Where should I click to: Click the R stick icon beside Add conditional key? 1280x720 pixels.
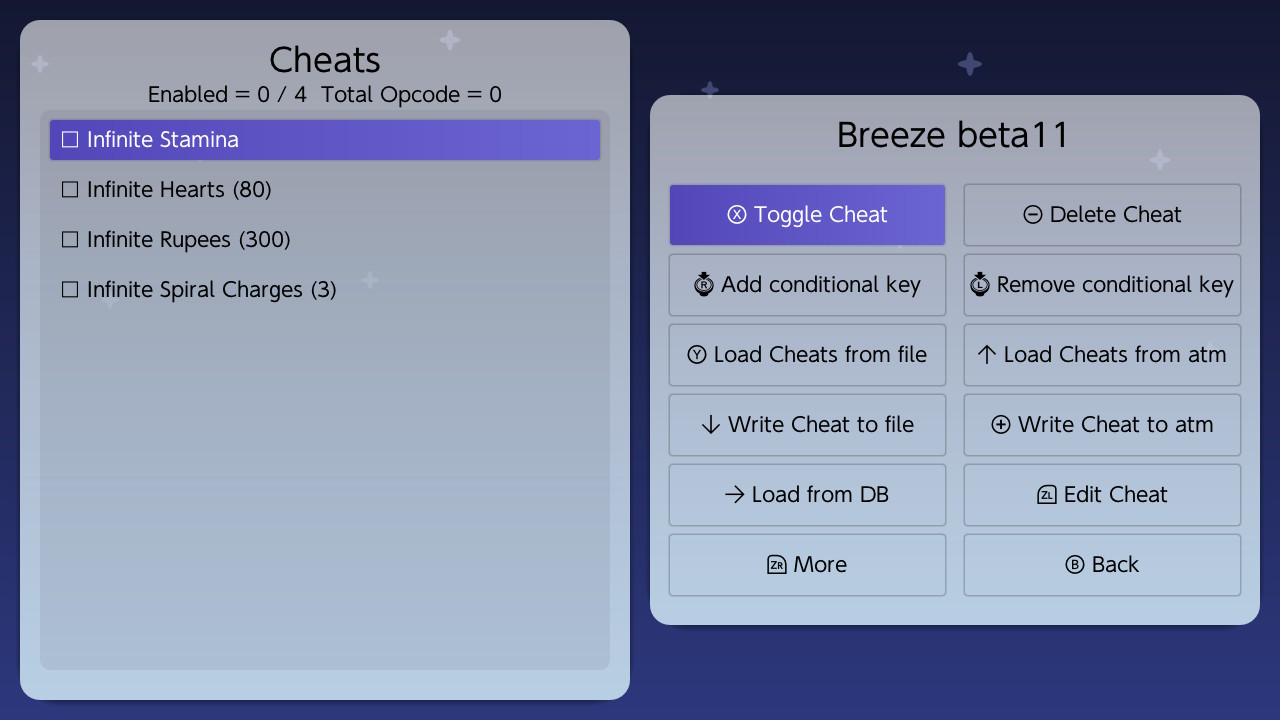tap(704, 284)
